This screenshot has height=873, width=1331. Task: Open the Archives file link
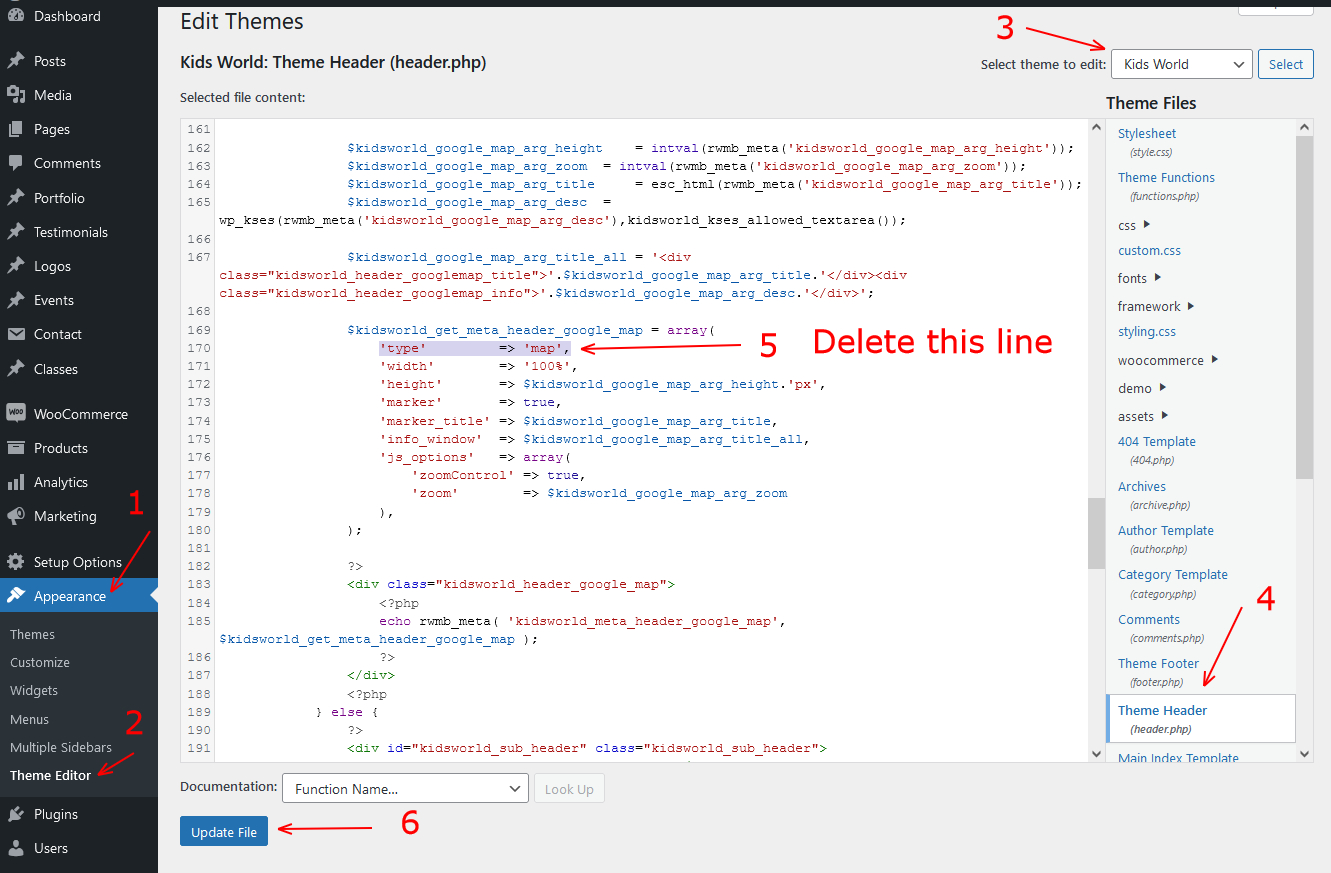point(1142,486)
